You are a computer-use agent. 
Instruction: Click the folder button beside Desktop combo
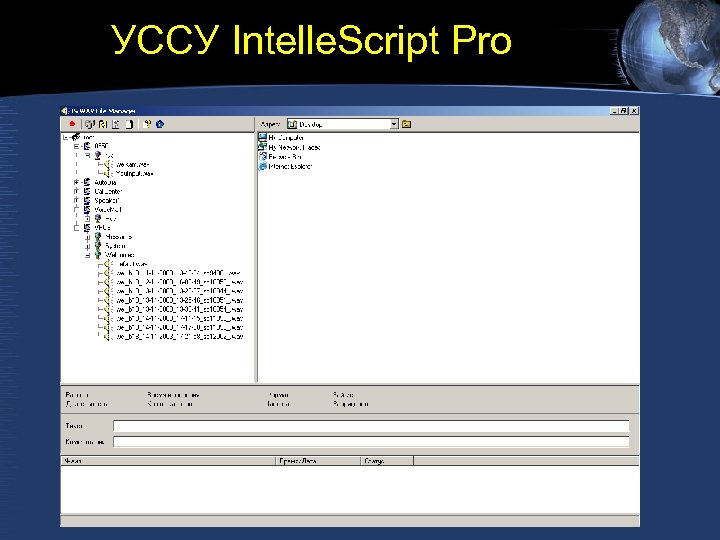point(406,124)
